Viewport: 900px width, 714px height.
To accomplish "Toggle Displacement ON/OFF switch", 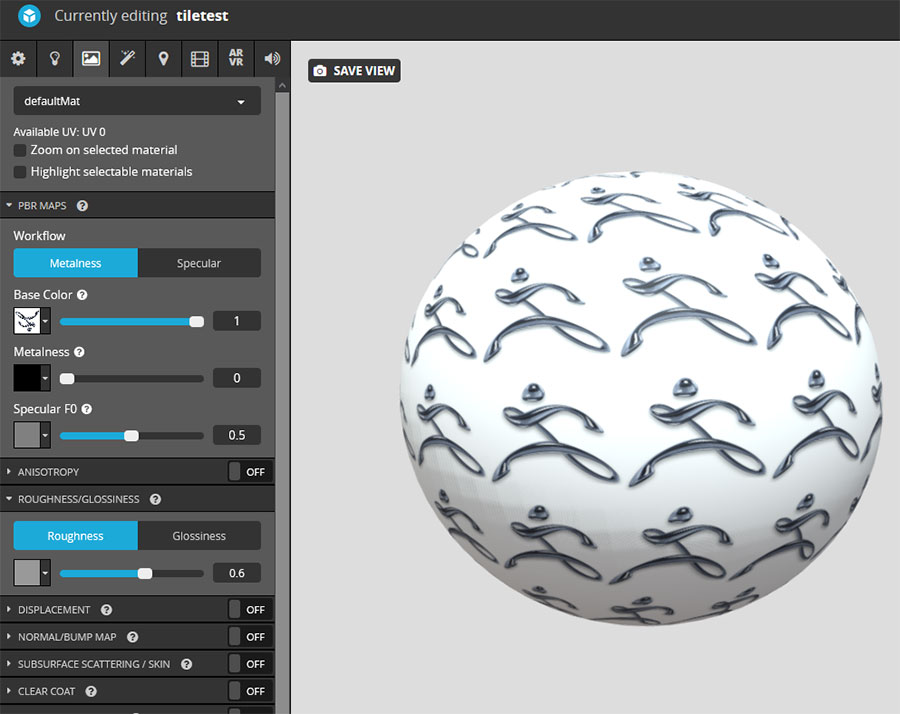I will tap(250, 610).
